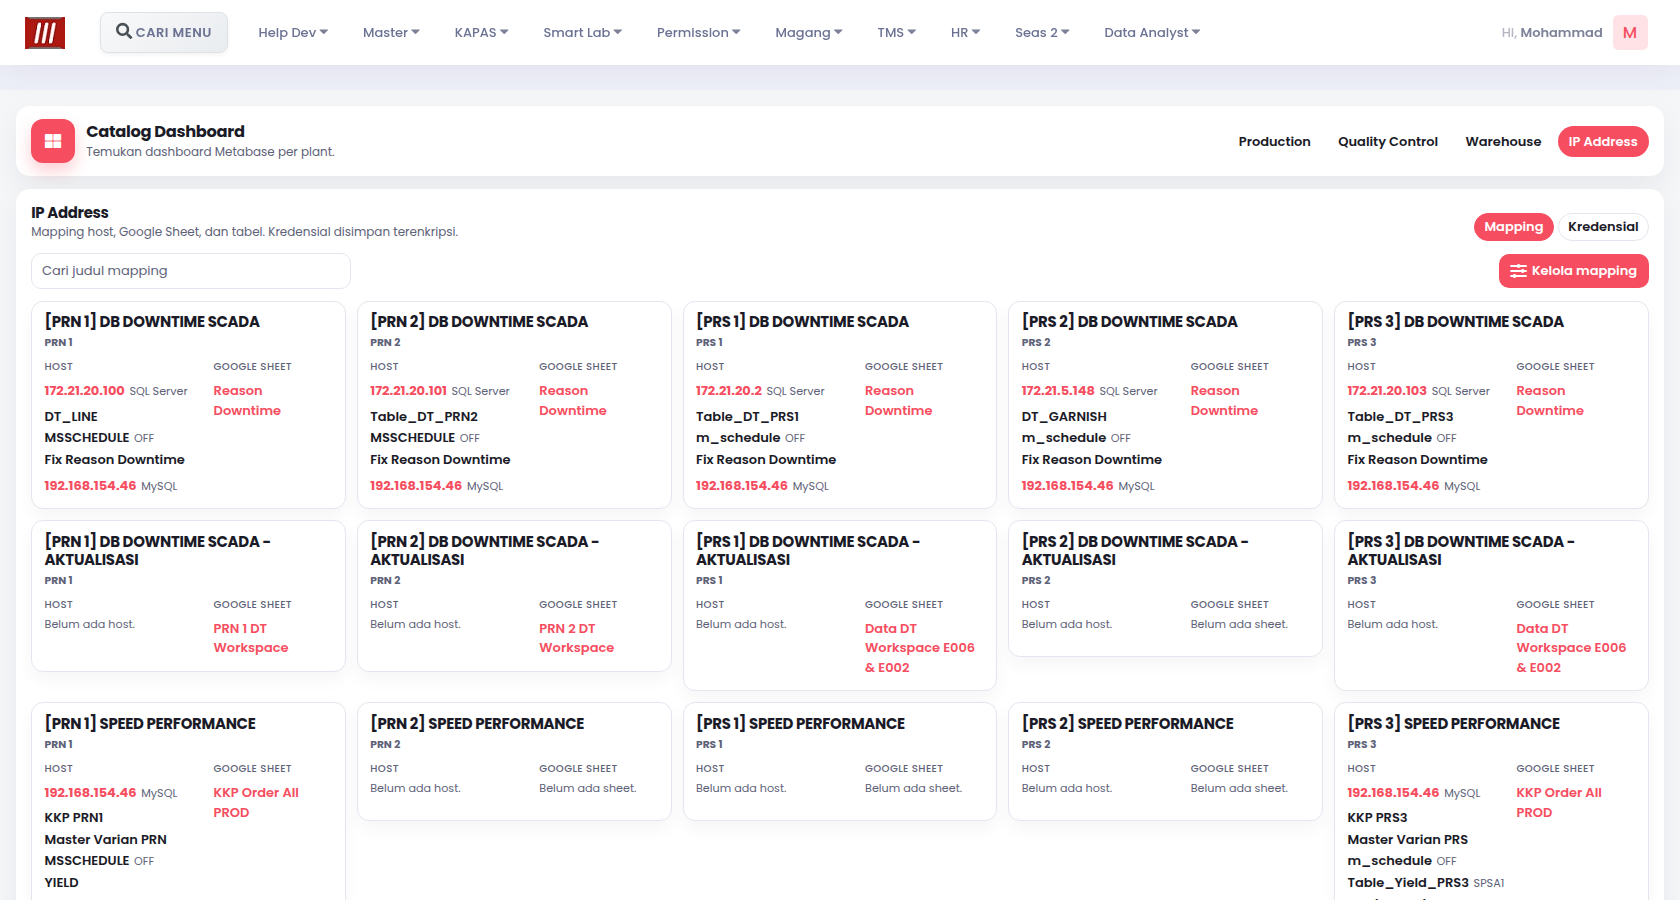Switch to the Production tab
Screen dimensions: 1680x900
point(1274,142)
